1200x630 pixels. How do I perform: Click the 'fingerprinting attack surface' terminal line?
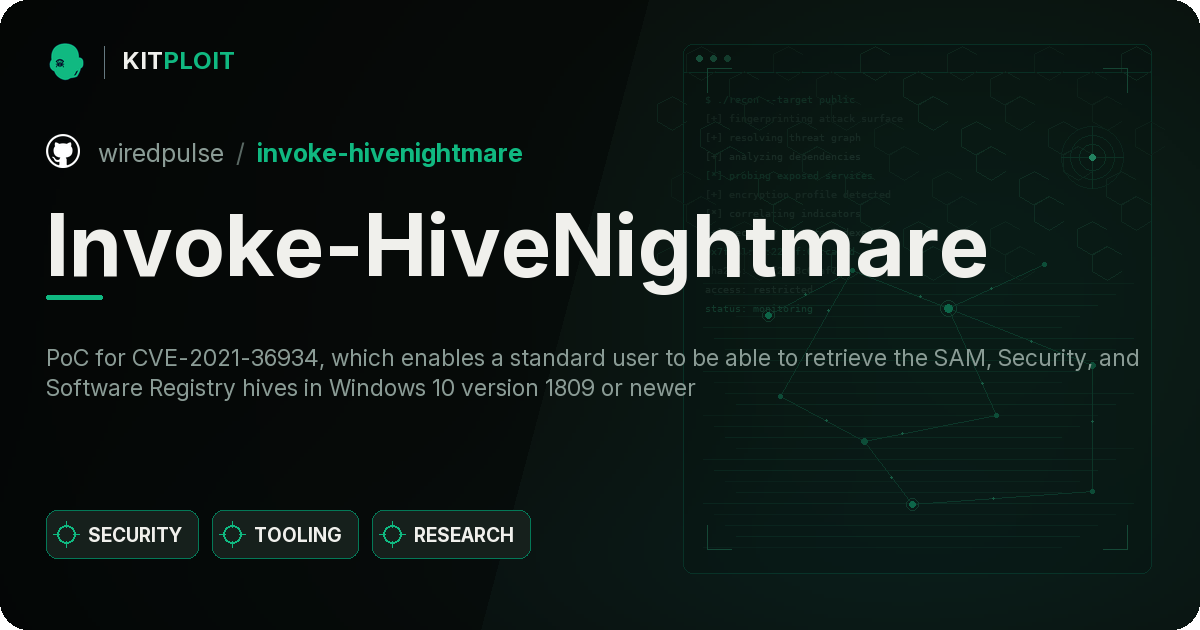click(x=803, y=119)
